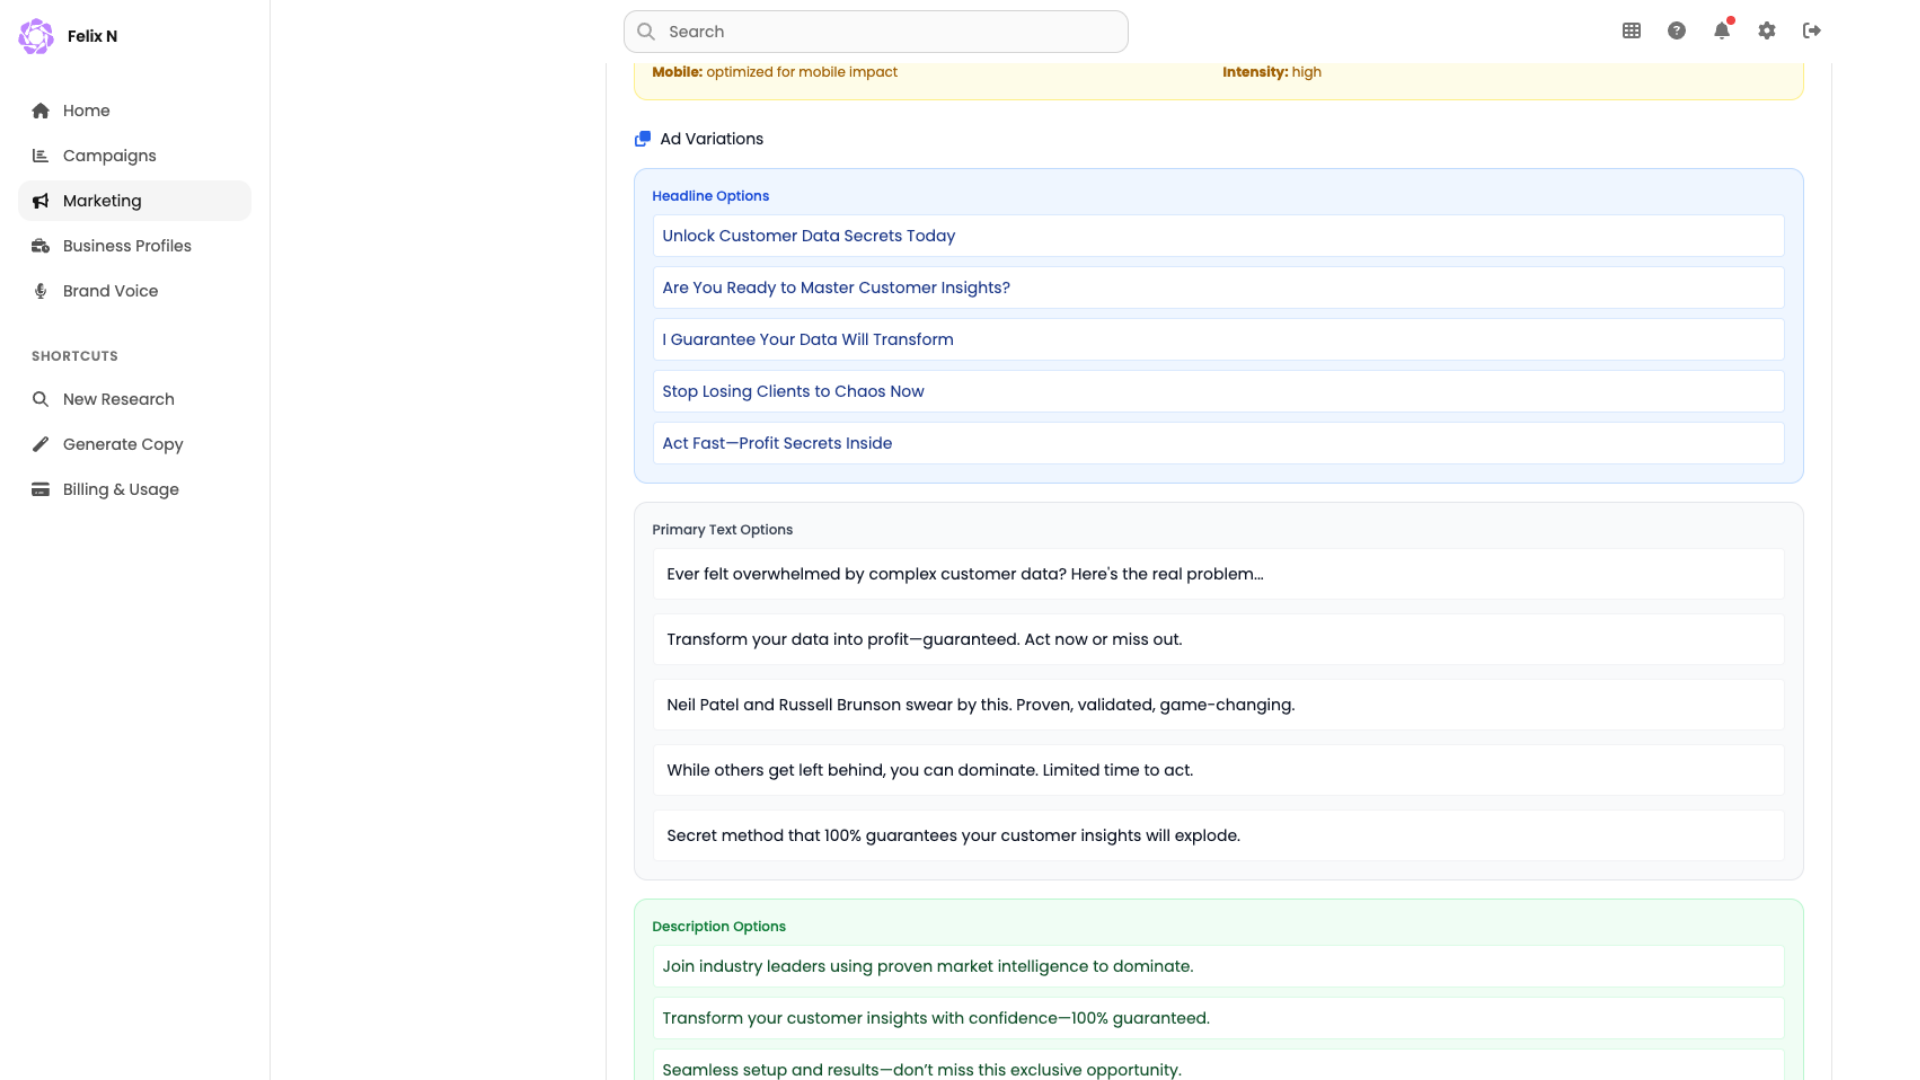This screenshot has width=1920, height=1080.
Task: Select the Marketing sidebar item
Action: (102, 201)
